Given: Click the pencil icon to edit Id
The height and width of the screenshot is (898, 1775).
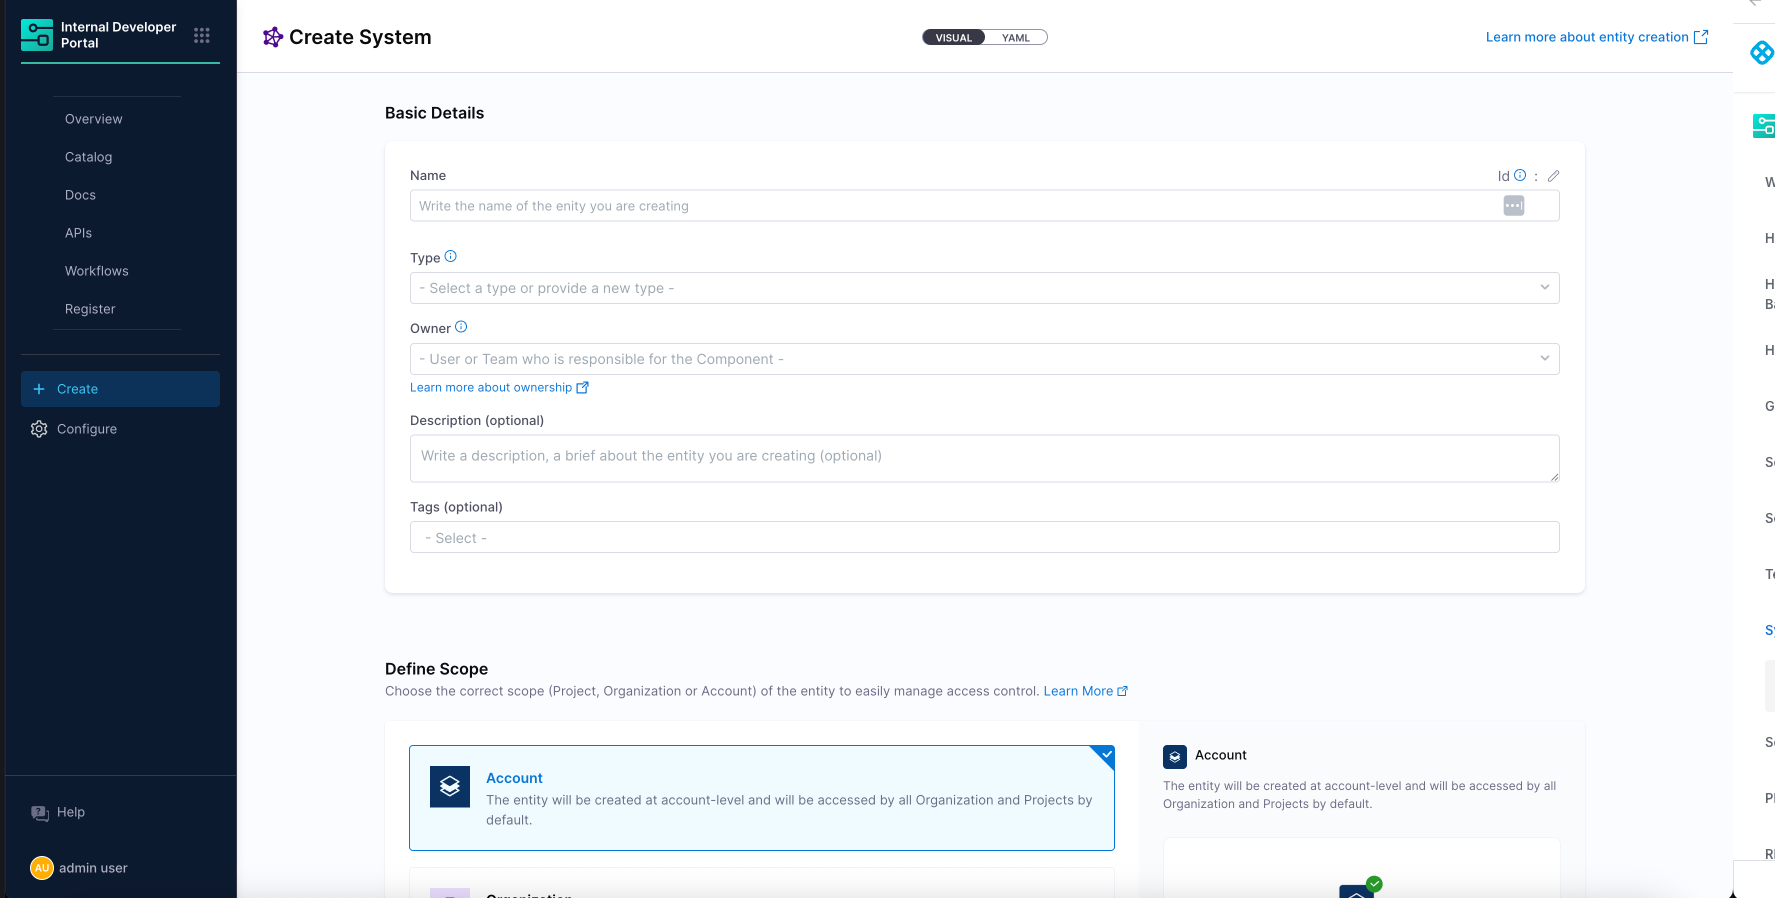Looking at the screenshot, I should [x=1553, y=176].
